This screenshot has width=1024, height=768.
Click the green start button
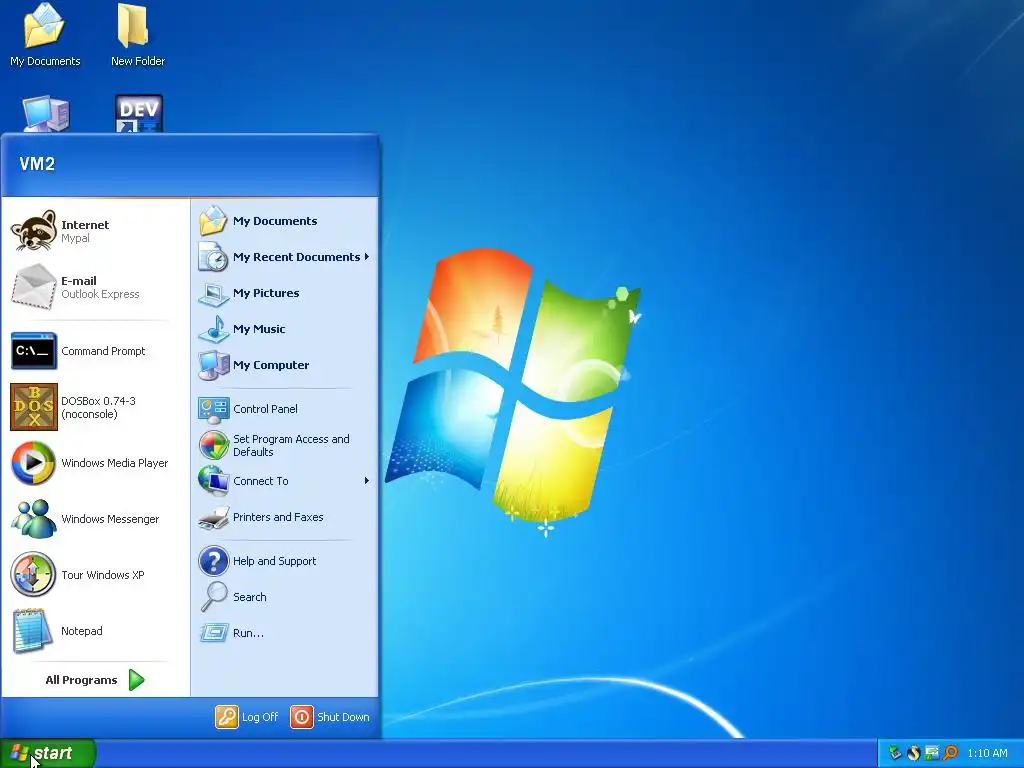click(x=48, y=753)
